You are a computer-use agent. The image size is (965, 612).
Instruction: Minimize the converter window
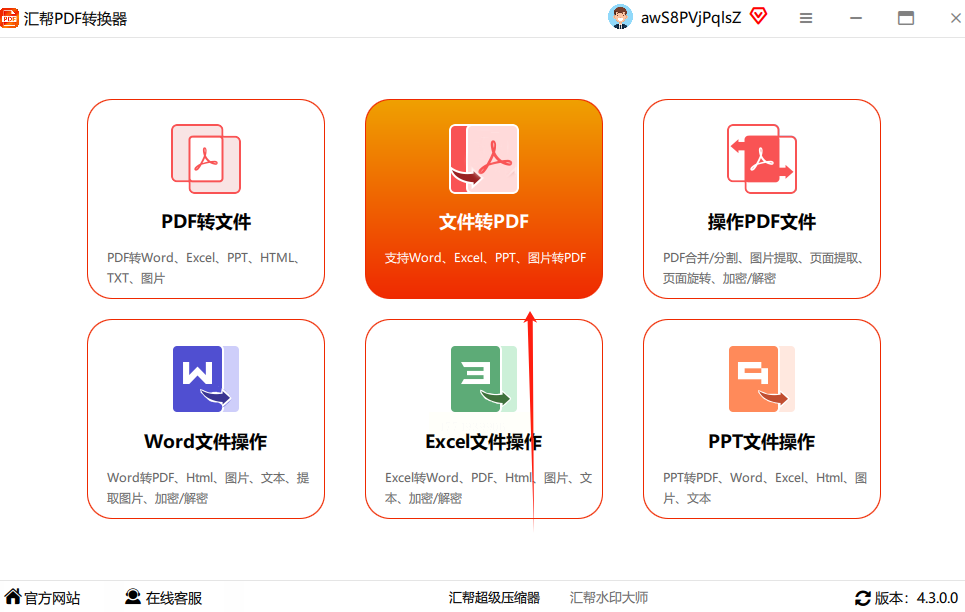(855, 18)
